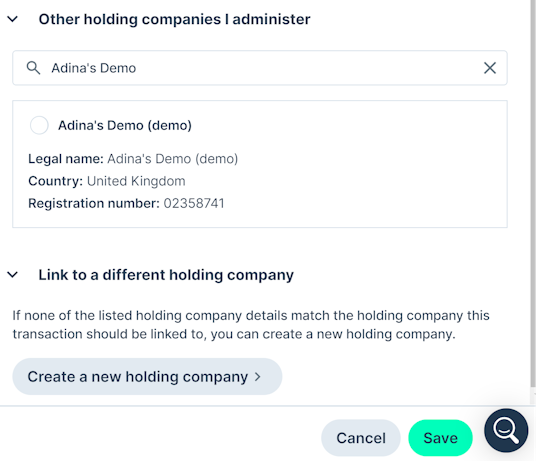Save the holding company selection

[x=440, y=438]
